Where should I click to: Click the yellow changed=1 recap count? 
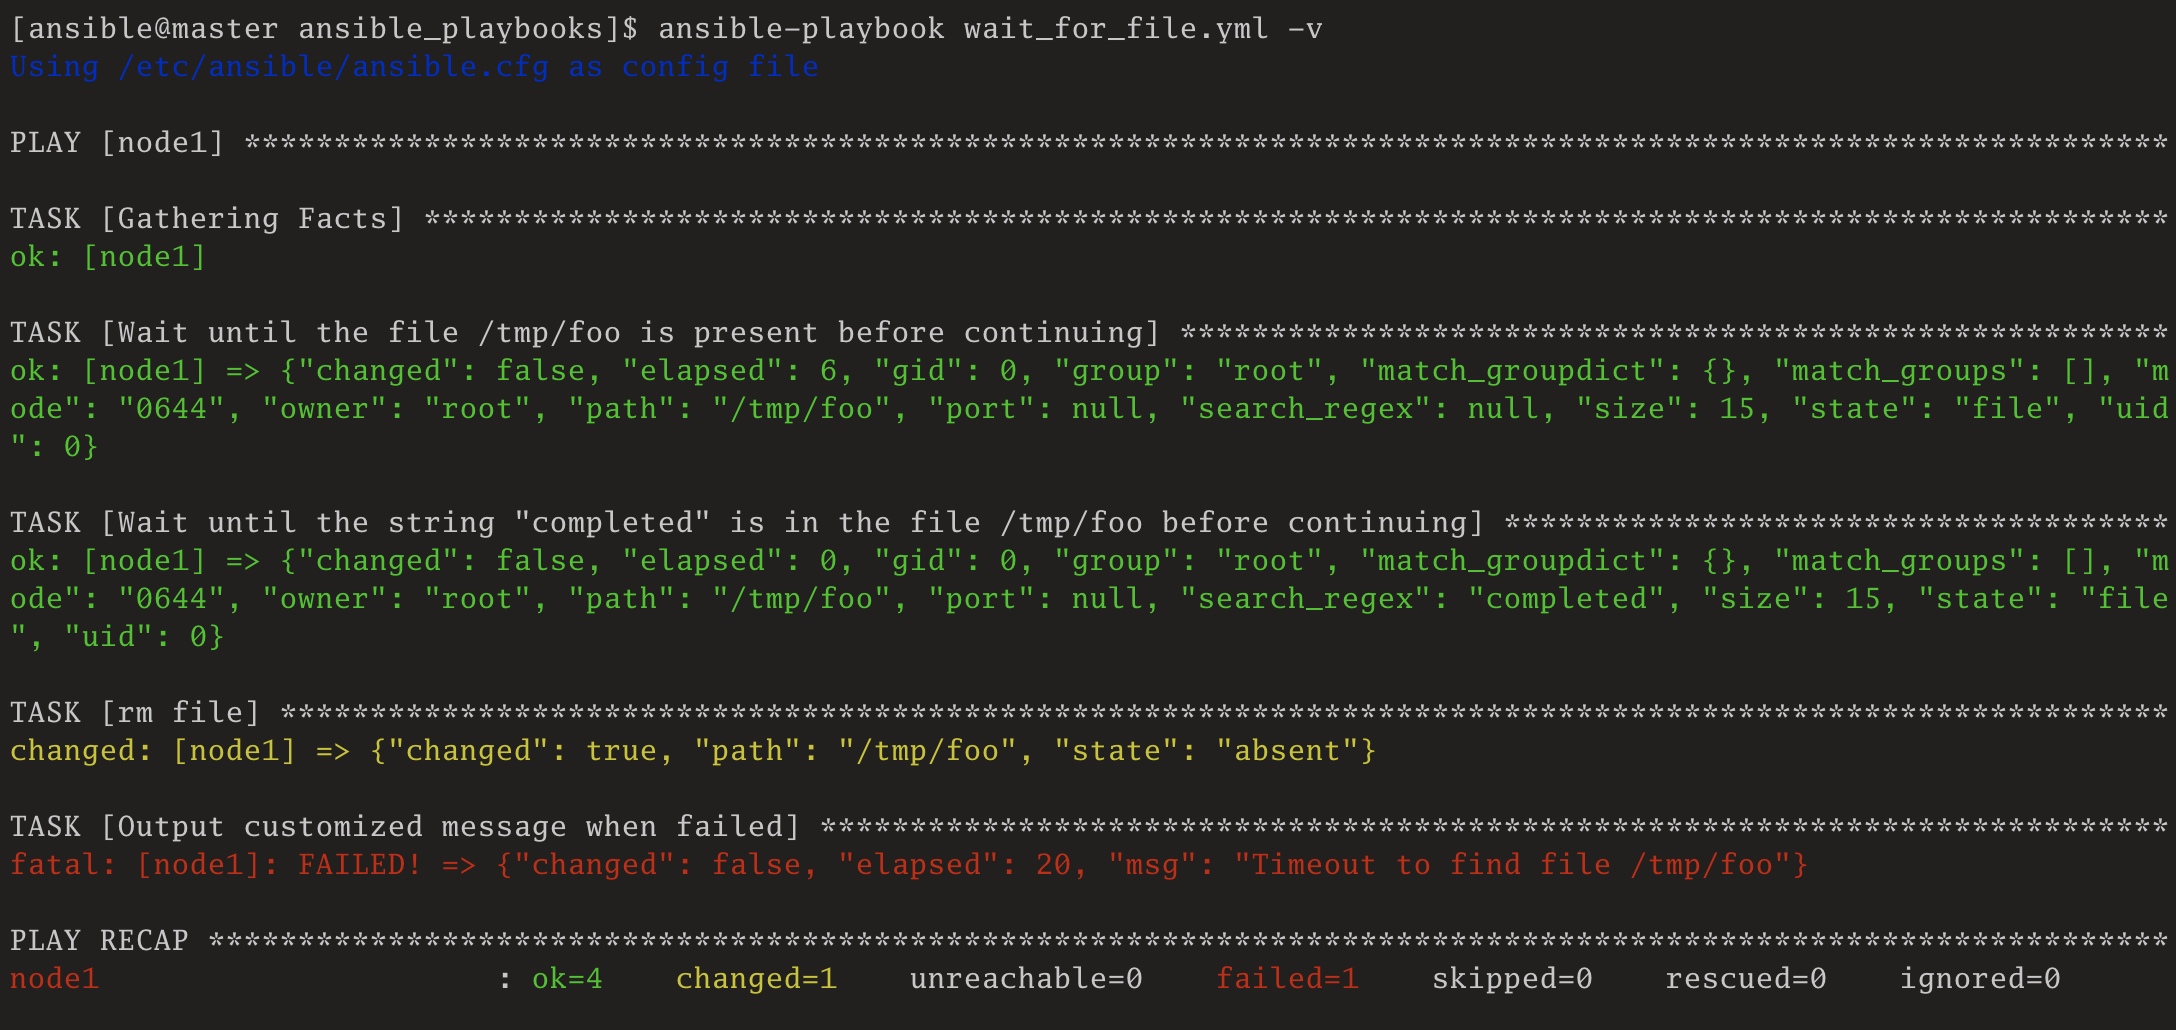756,979
